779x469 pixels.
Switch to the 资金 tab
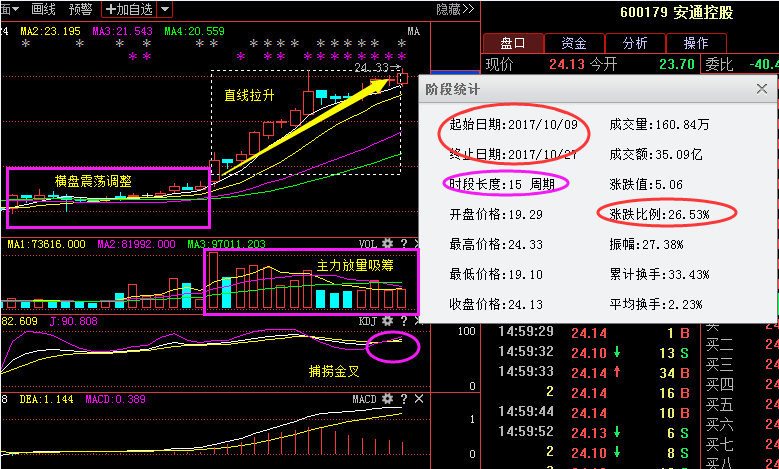click(574, 43)
